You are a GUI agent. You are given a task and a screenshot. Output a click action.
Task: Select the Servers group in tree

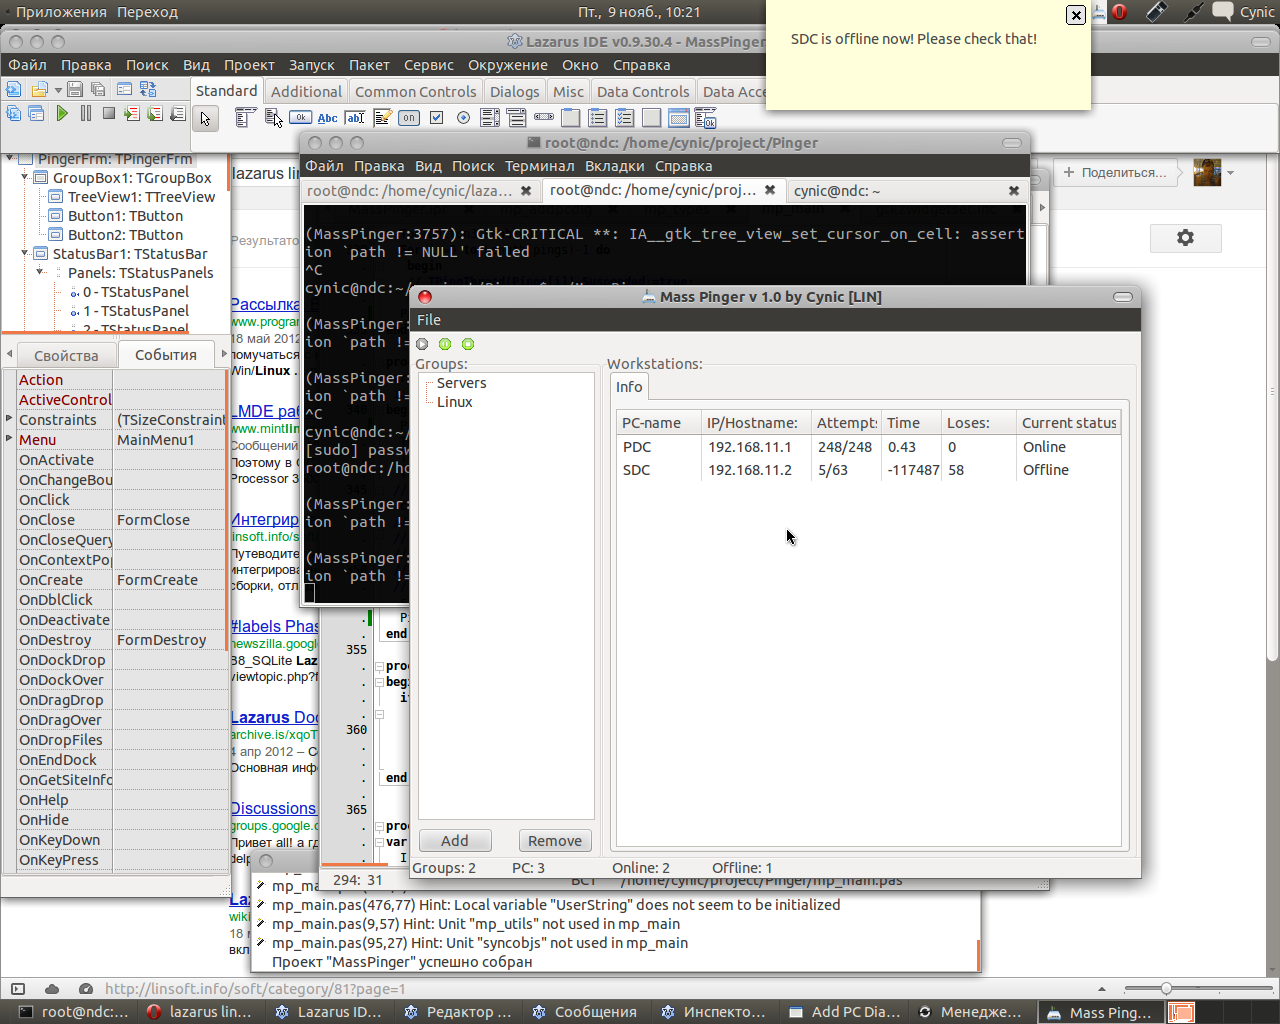461,383
